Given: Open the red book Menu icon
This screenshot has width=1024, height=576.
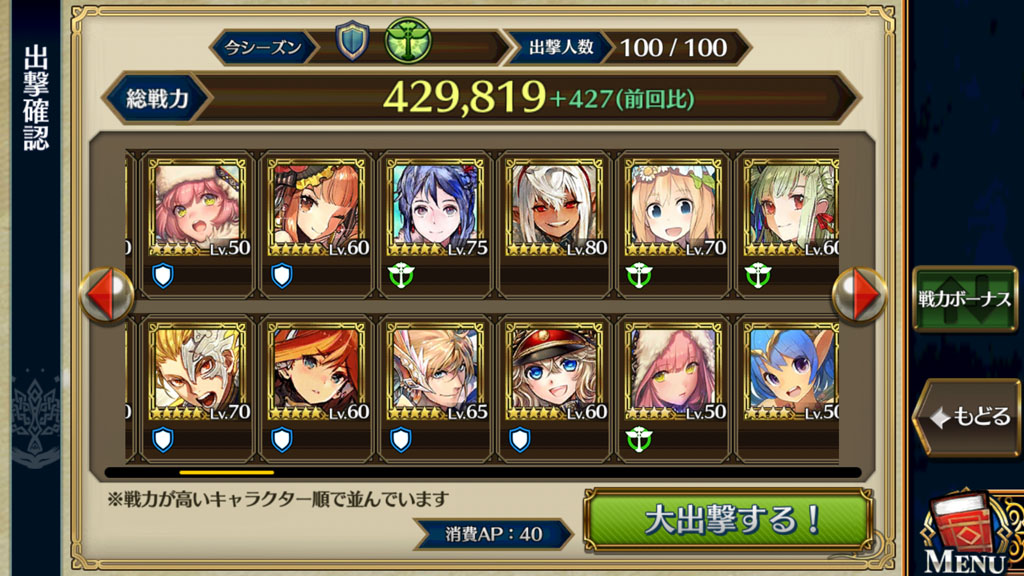Looking at the screenshot, I should (x=968, y=535).
